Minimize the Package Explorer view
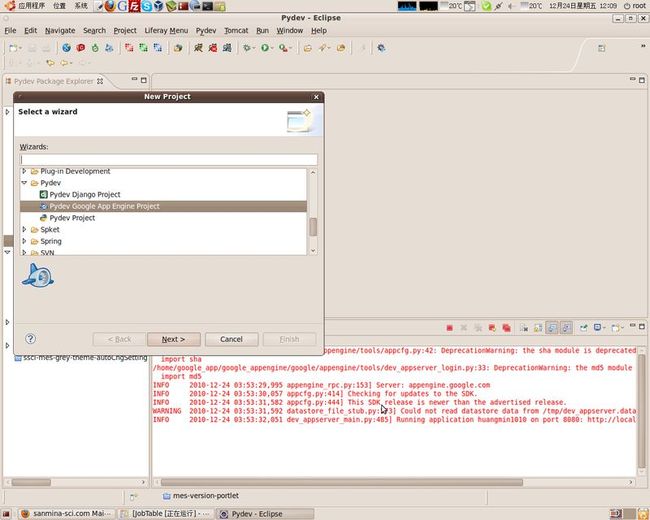Viewport: 650px width, 520px height. [134, 79]
